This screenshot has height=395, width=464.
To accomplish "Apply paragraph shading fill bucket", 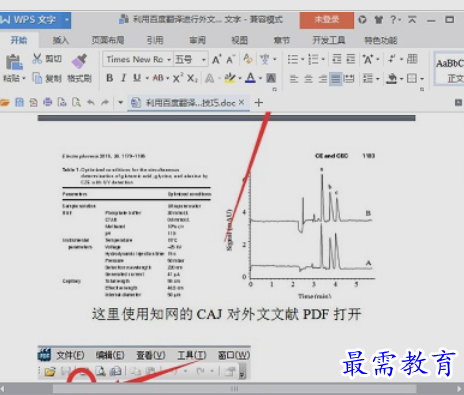I will click(392, 79).
